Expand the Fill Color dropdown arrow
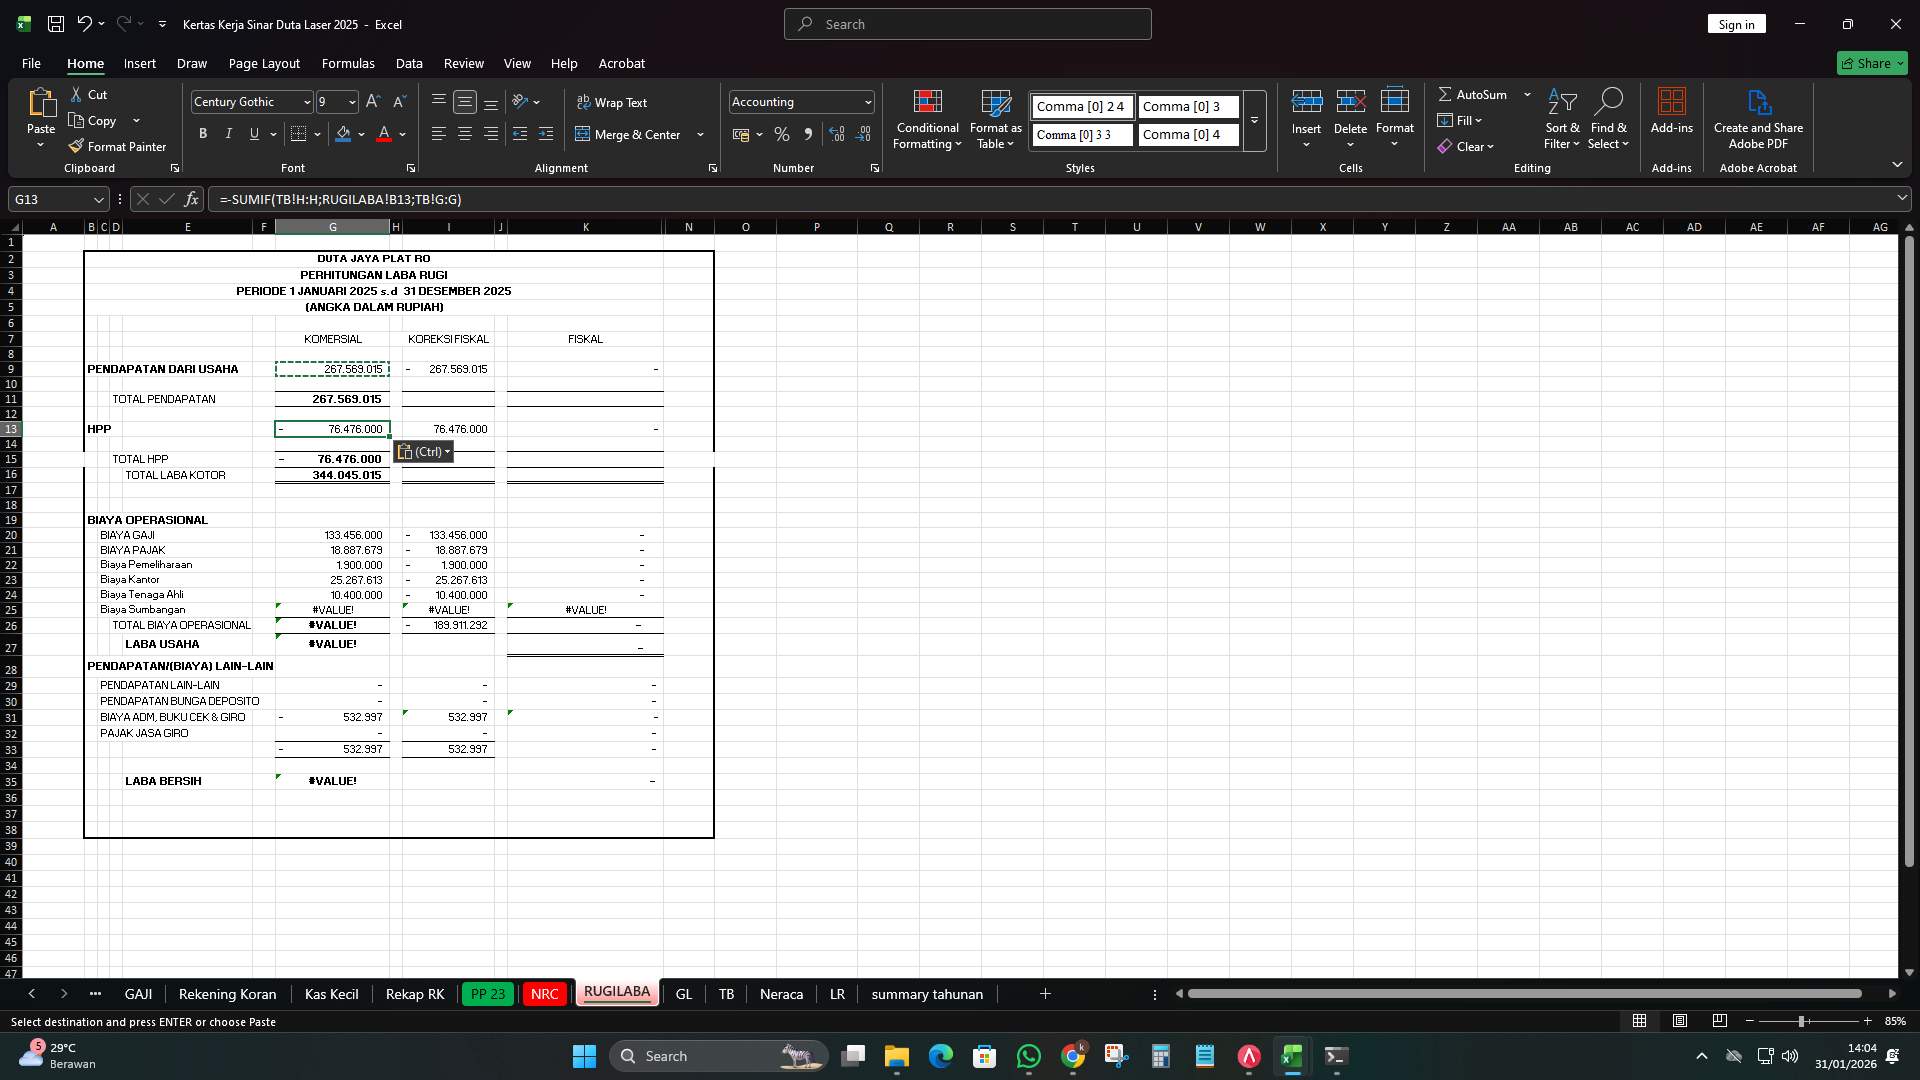The width and height of the screenshot is (1920, 1080). click(362, 134)
